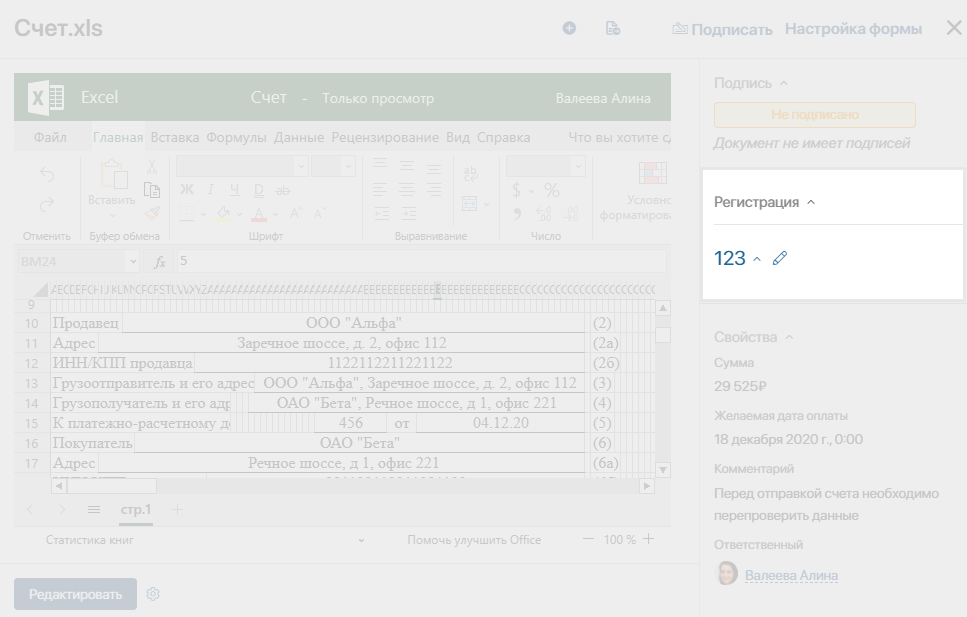
Task: Collapse the Регистрация section
Action: pos(811,202)
